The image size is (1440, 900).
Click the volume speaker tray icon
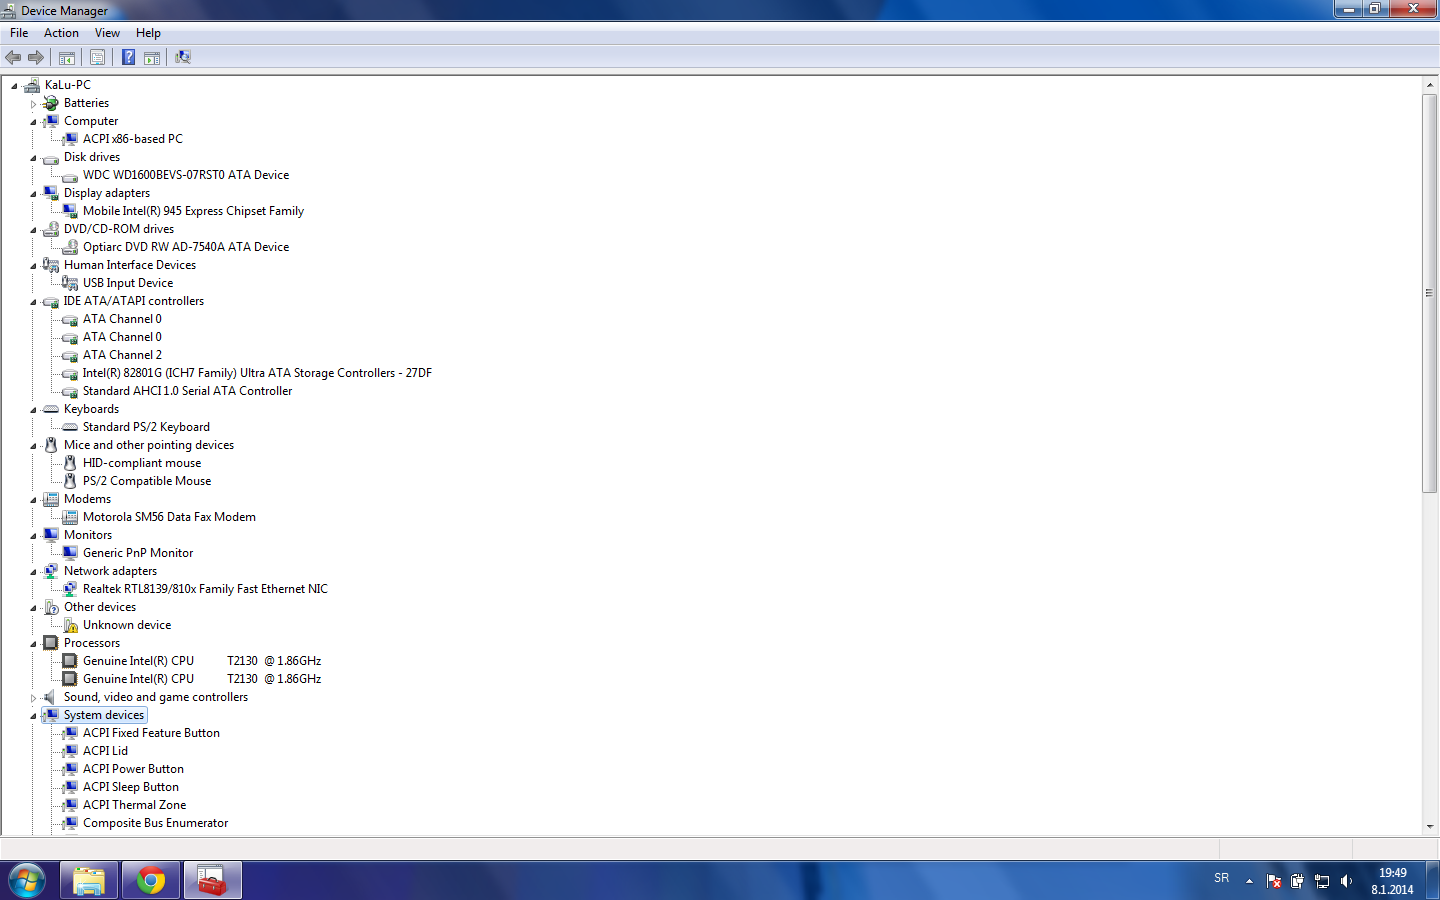(1346, 881)
